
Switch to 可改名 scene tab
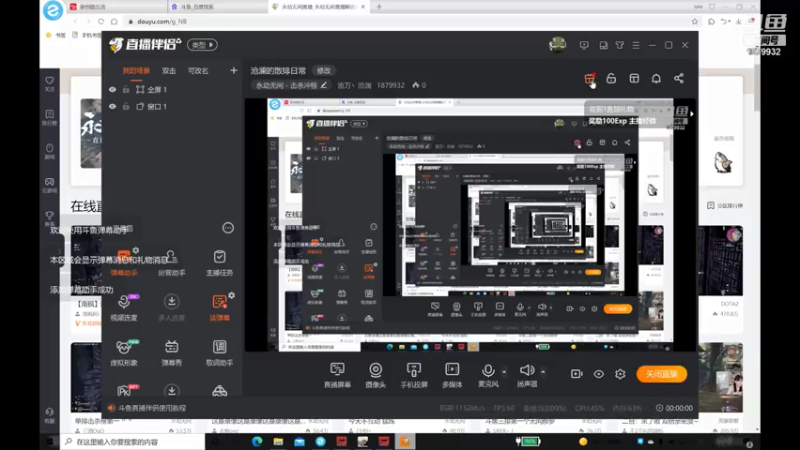[198, 71]
